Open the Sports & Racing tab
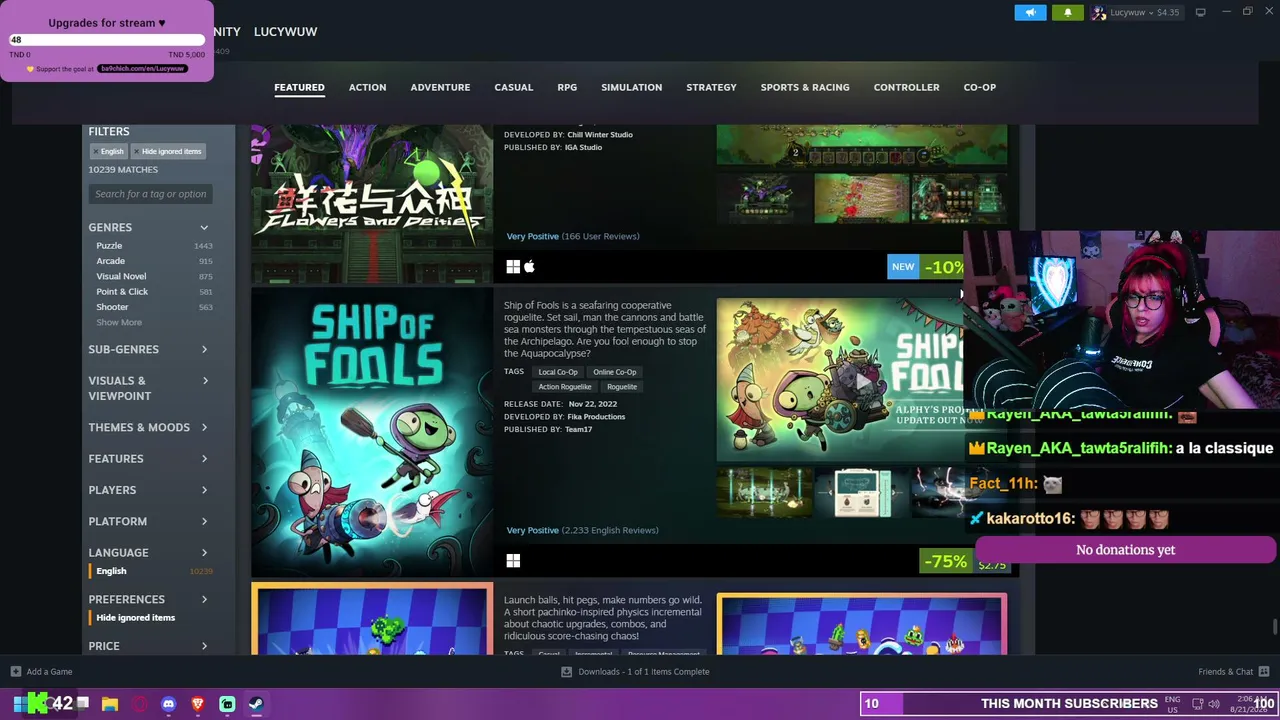 pyautogui.click(x=805, y=87)
